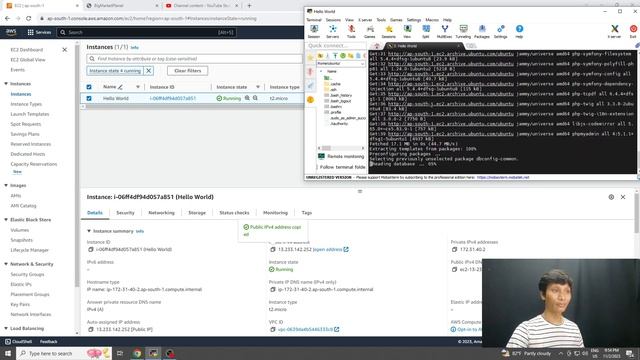Open the Name column sort dropdown

[138, 87]
